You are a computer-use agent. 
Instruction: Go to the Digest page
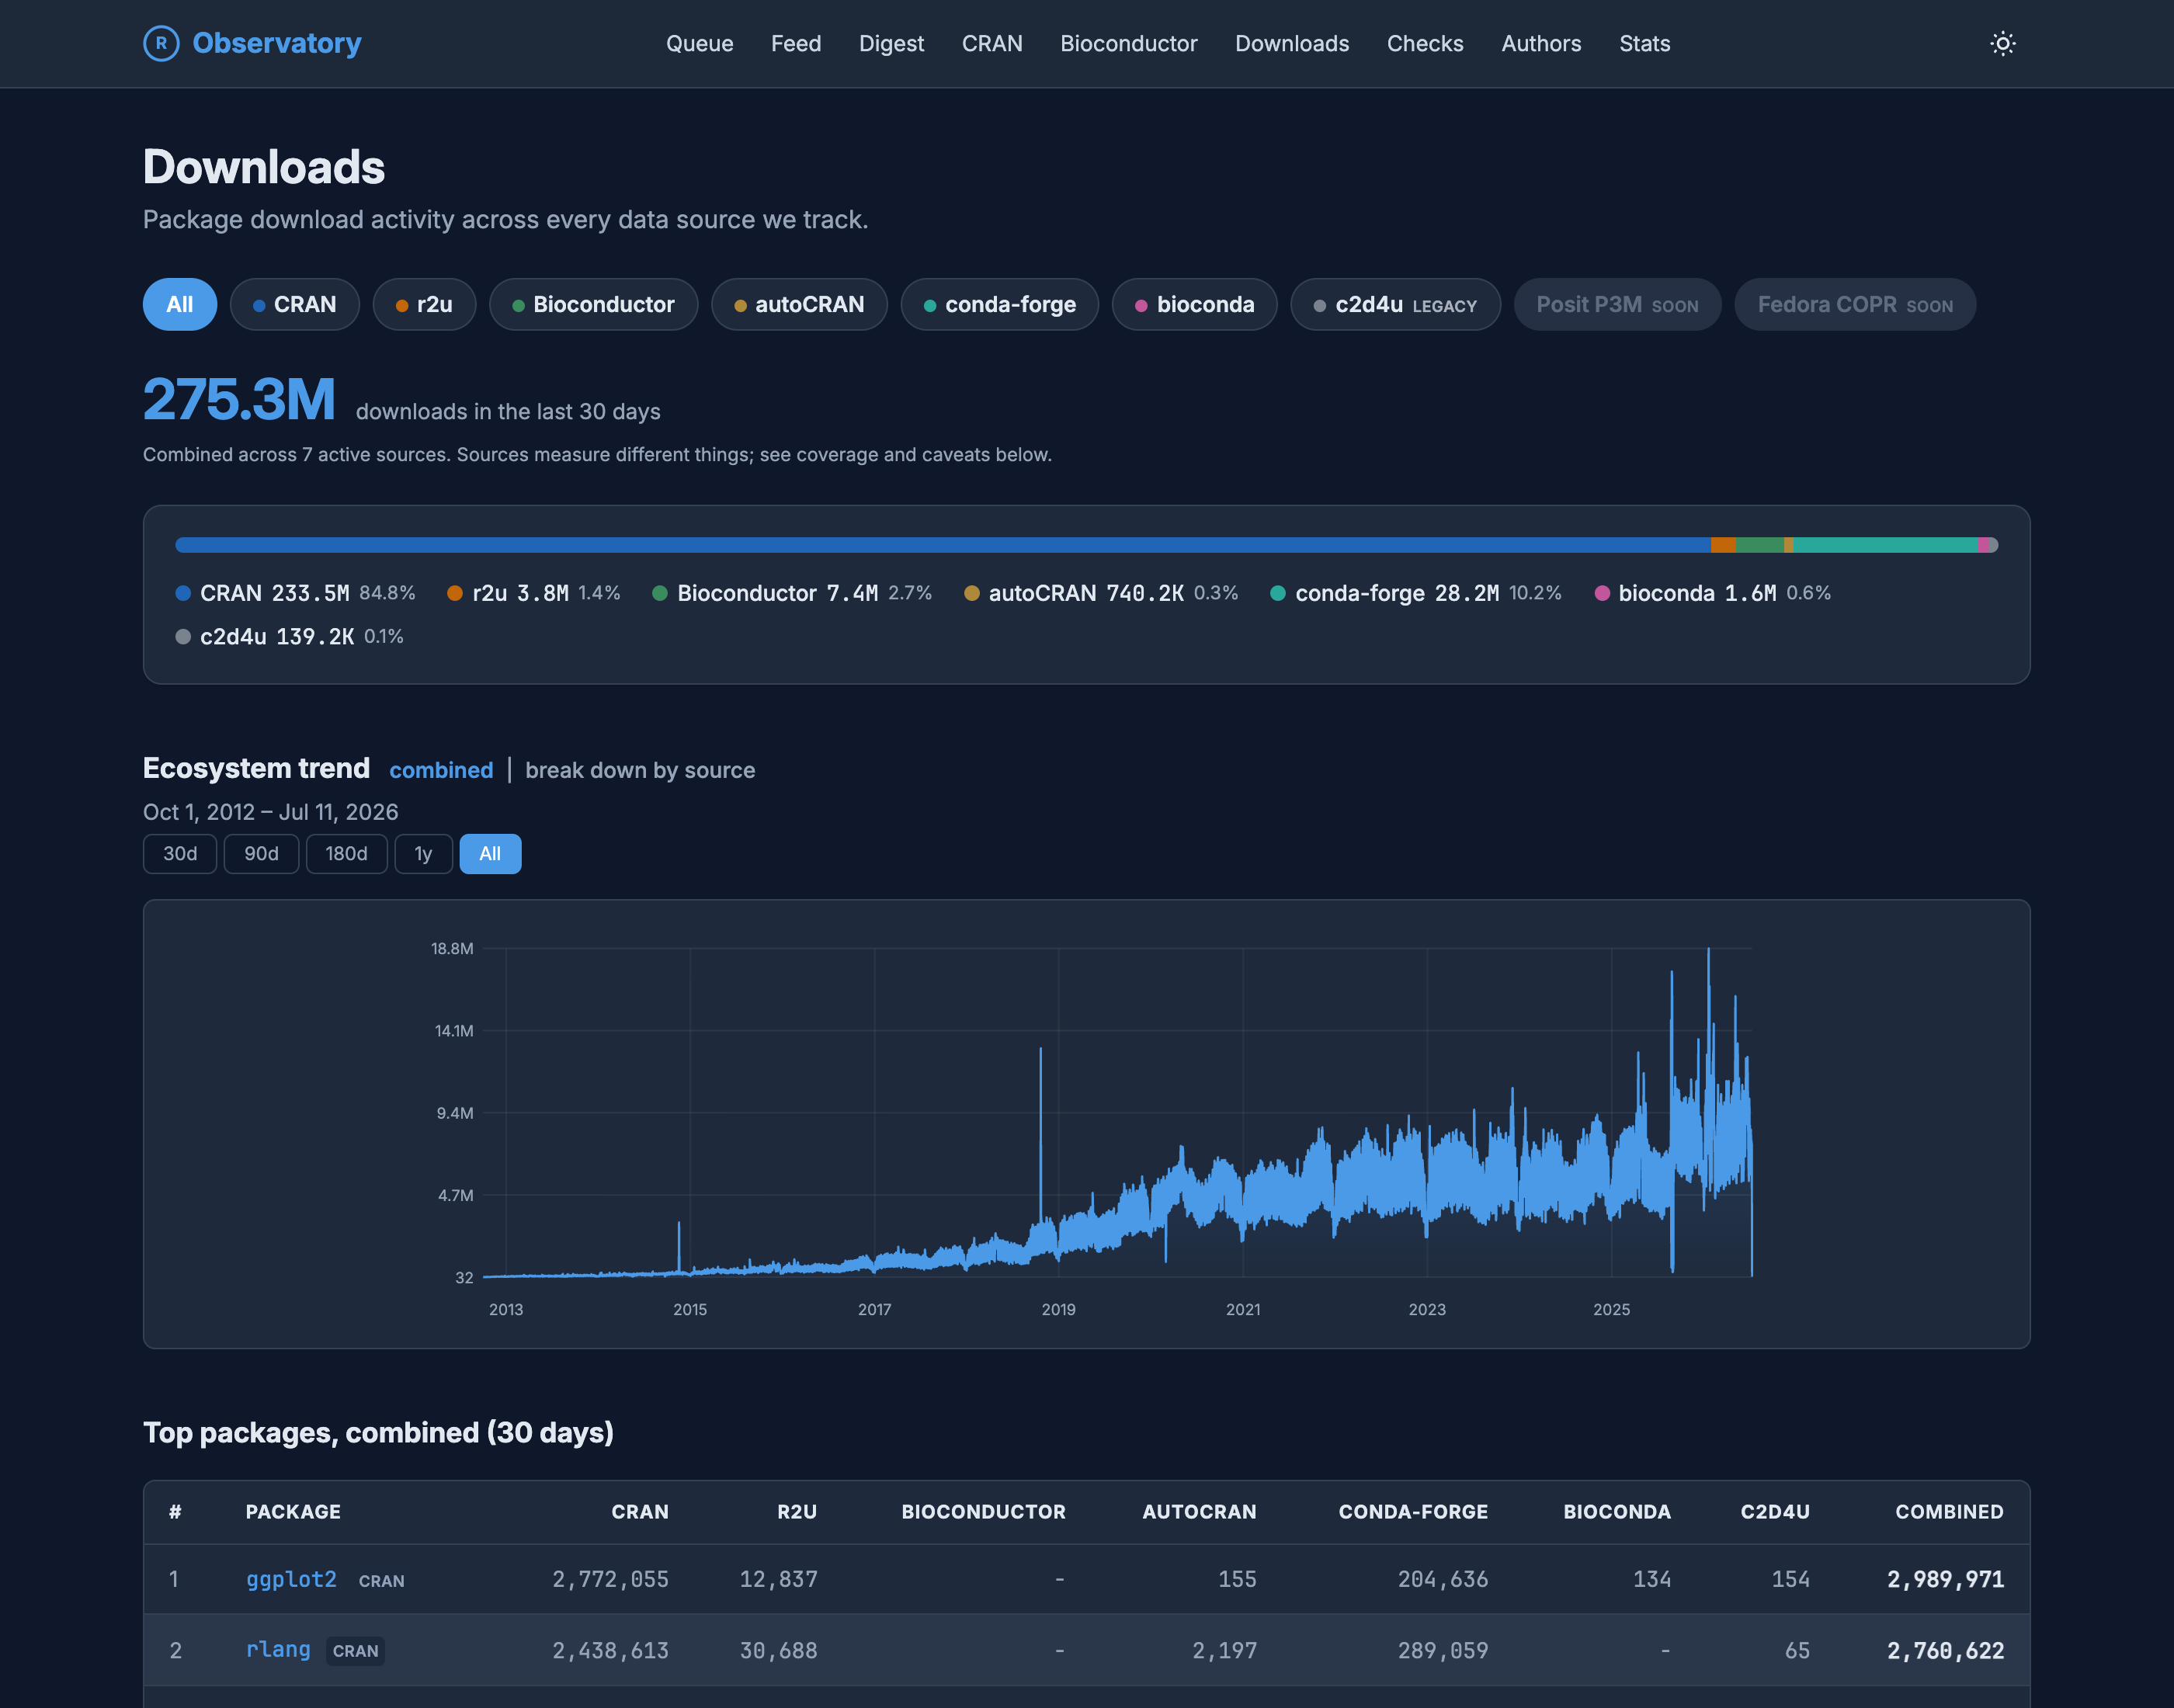(x=891, y=43)
